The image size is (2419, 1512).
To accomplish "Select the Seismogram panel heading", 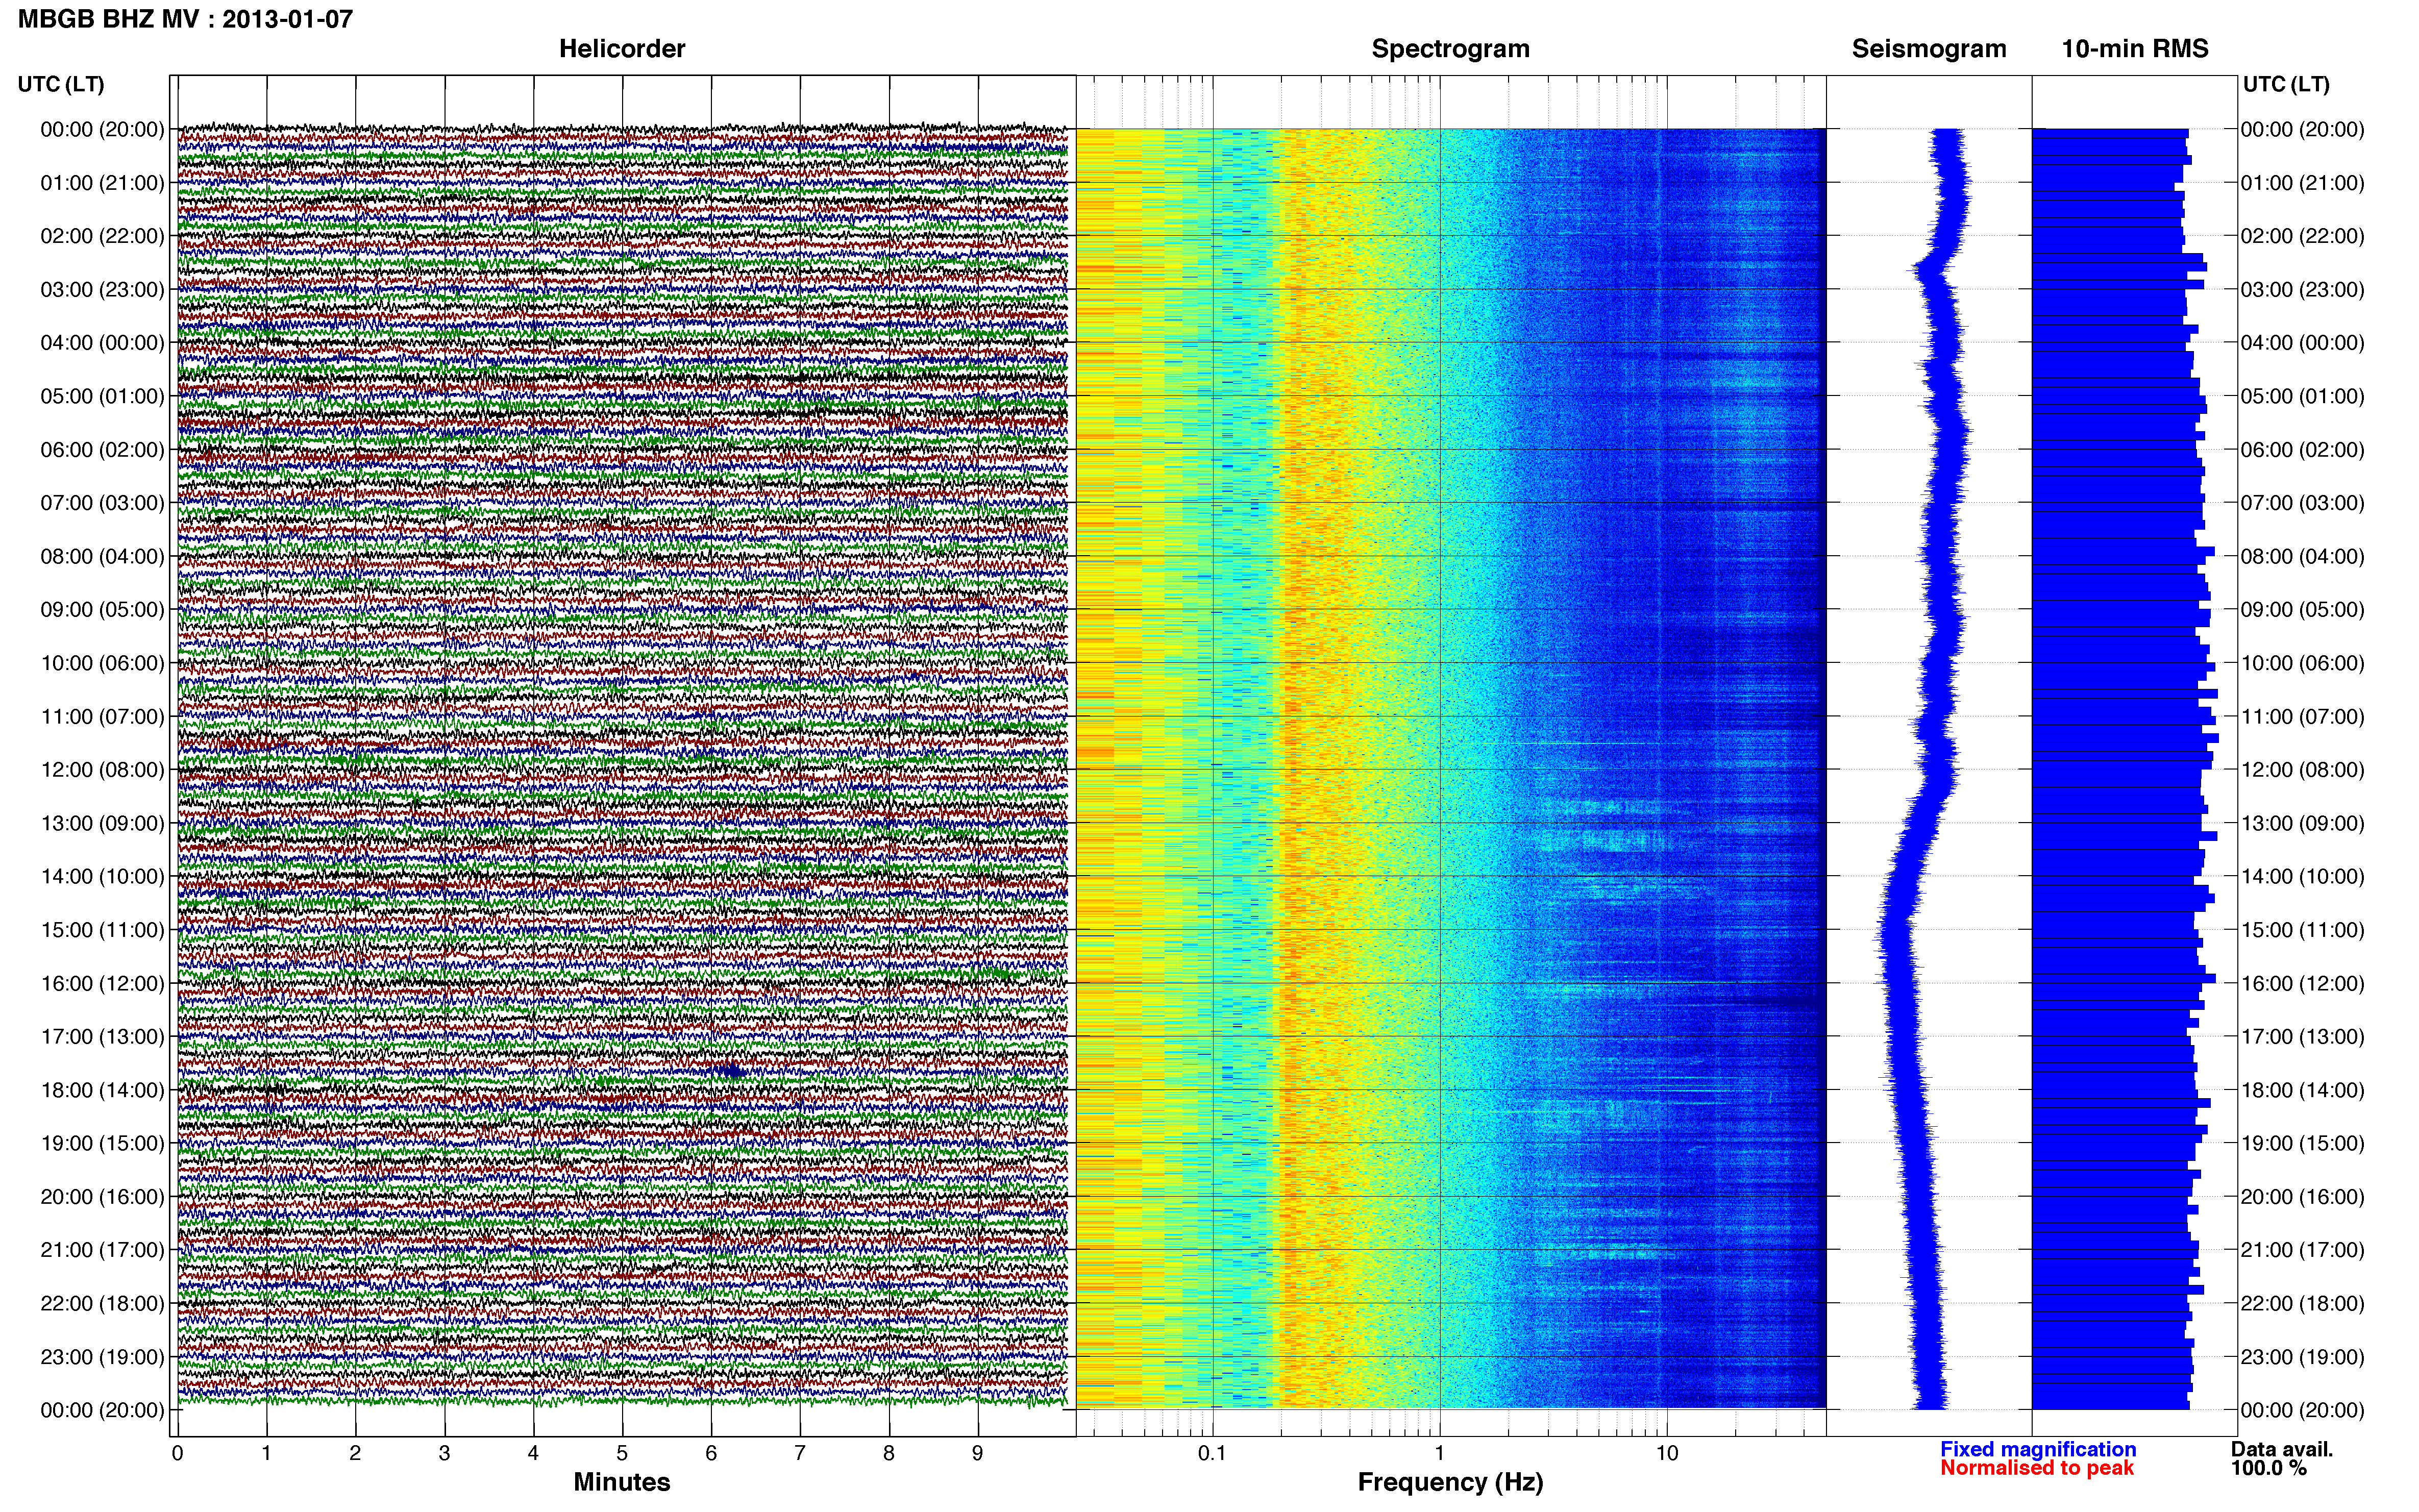I will [x=1929, y=49].
